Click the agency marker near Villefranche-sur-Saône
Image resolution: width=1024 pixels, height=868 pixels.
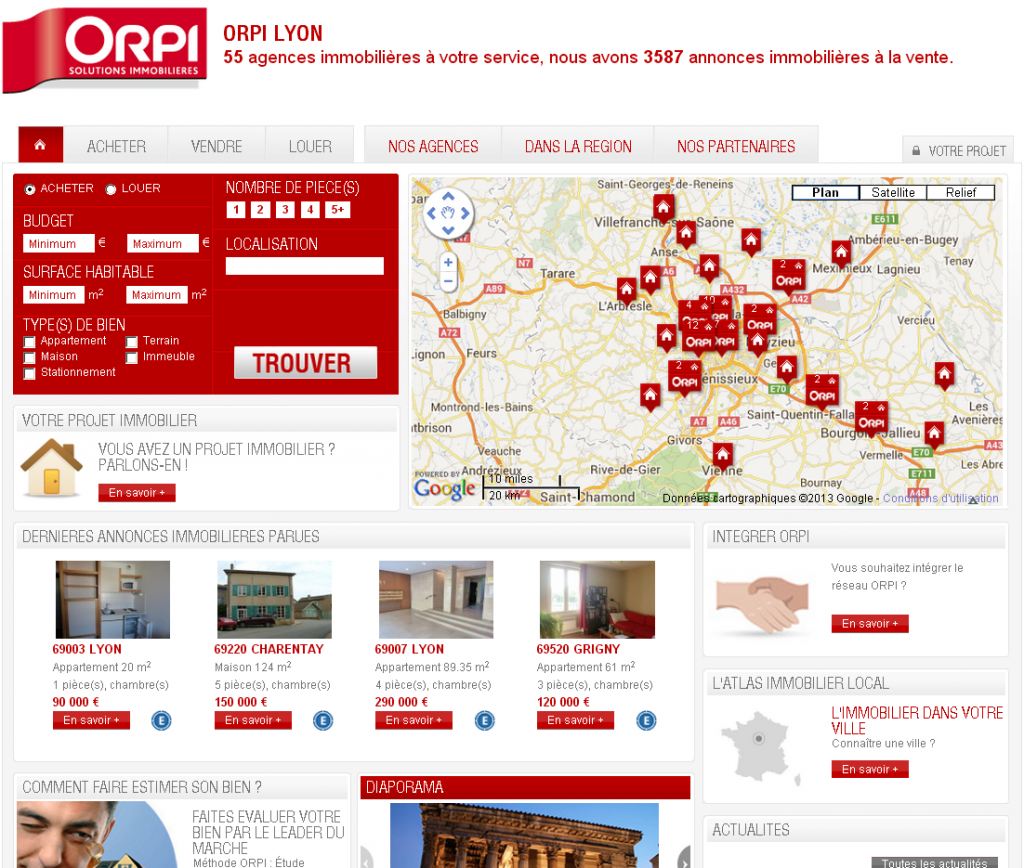click(x=664, y=208)
